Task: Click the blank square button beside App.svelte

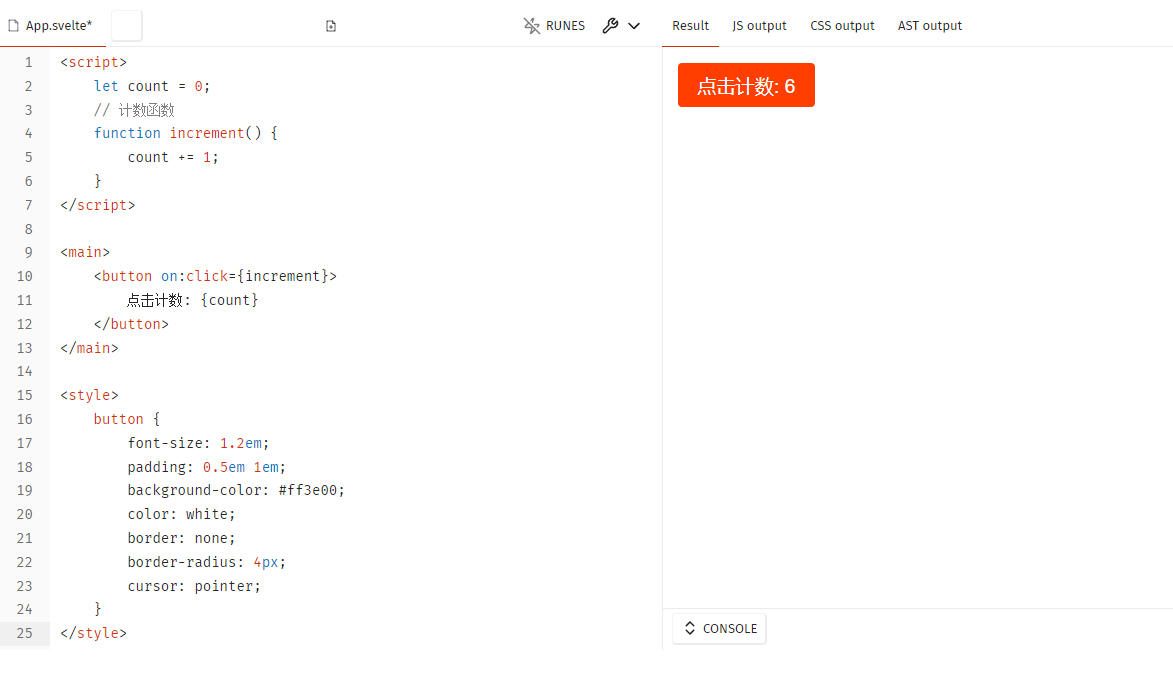Action: pos(126,26)
